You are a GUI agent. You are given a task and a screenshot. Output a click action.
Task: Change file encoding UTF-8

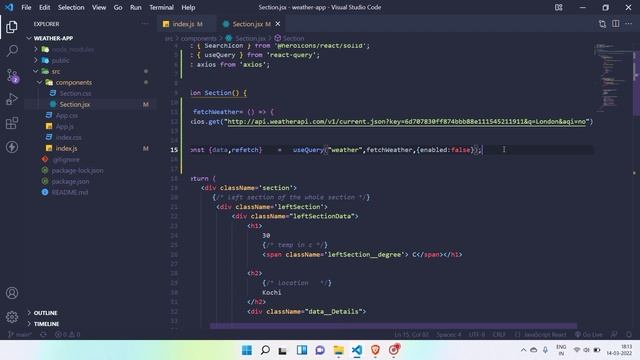(x=477, y=334)
